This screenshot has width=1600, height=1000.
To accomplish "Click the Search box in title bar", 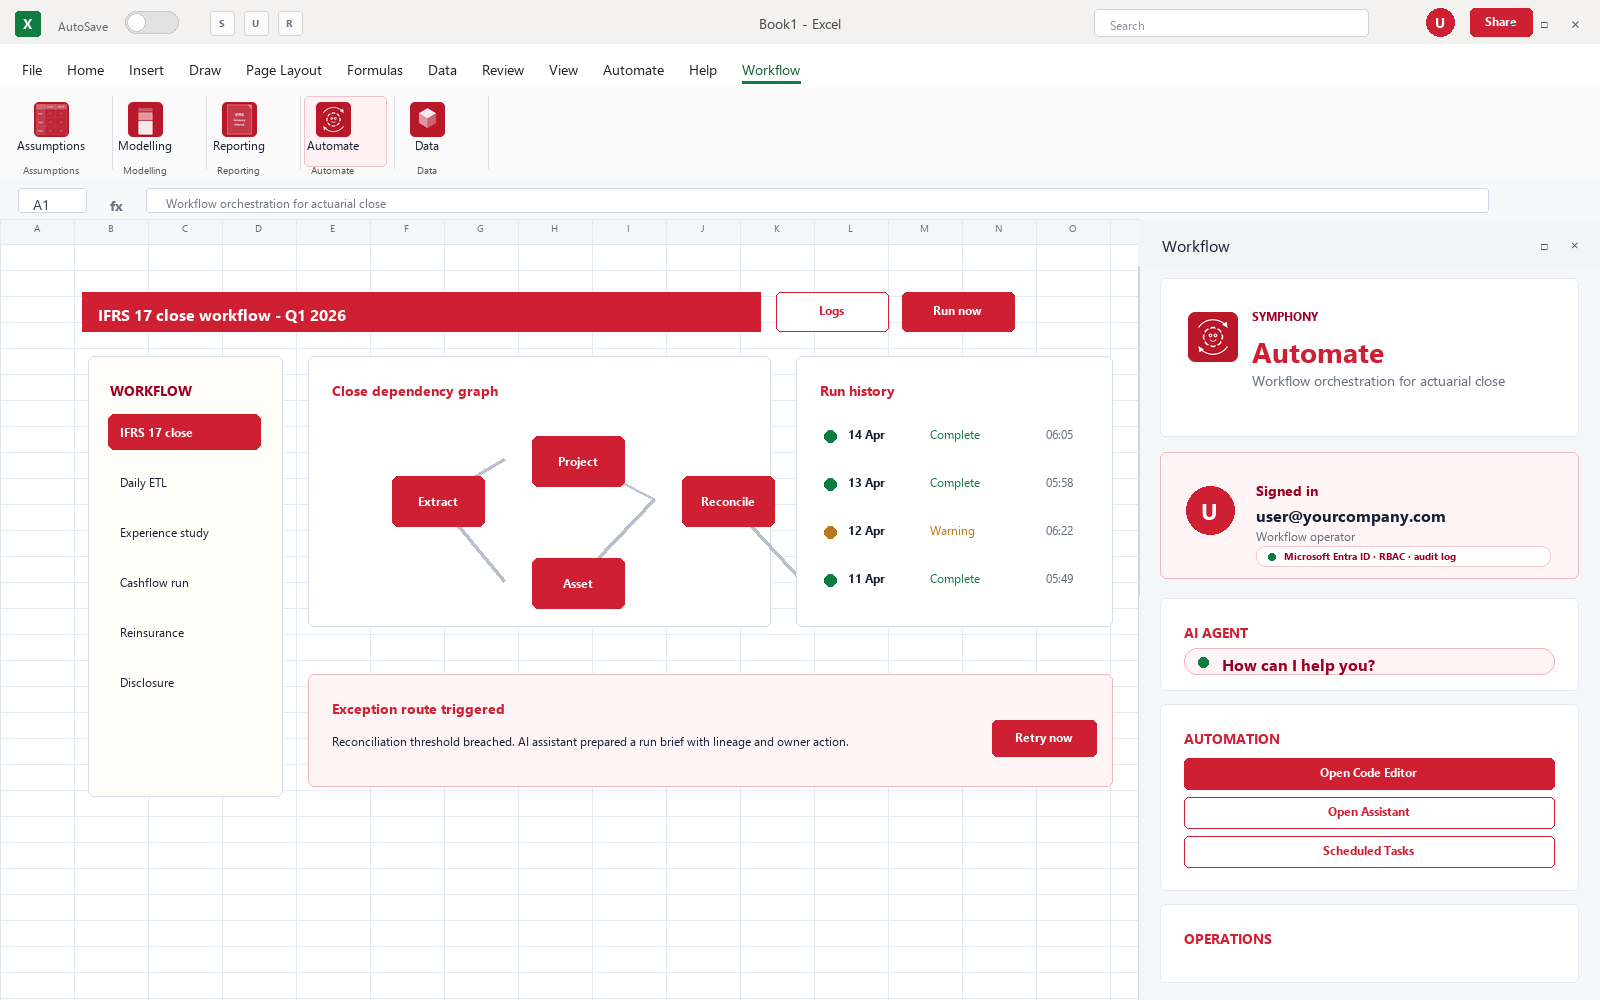I will pyautogui.click(x=1231, y=24).
